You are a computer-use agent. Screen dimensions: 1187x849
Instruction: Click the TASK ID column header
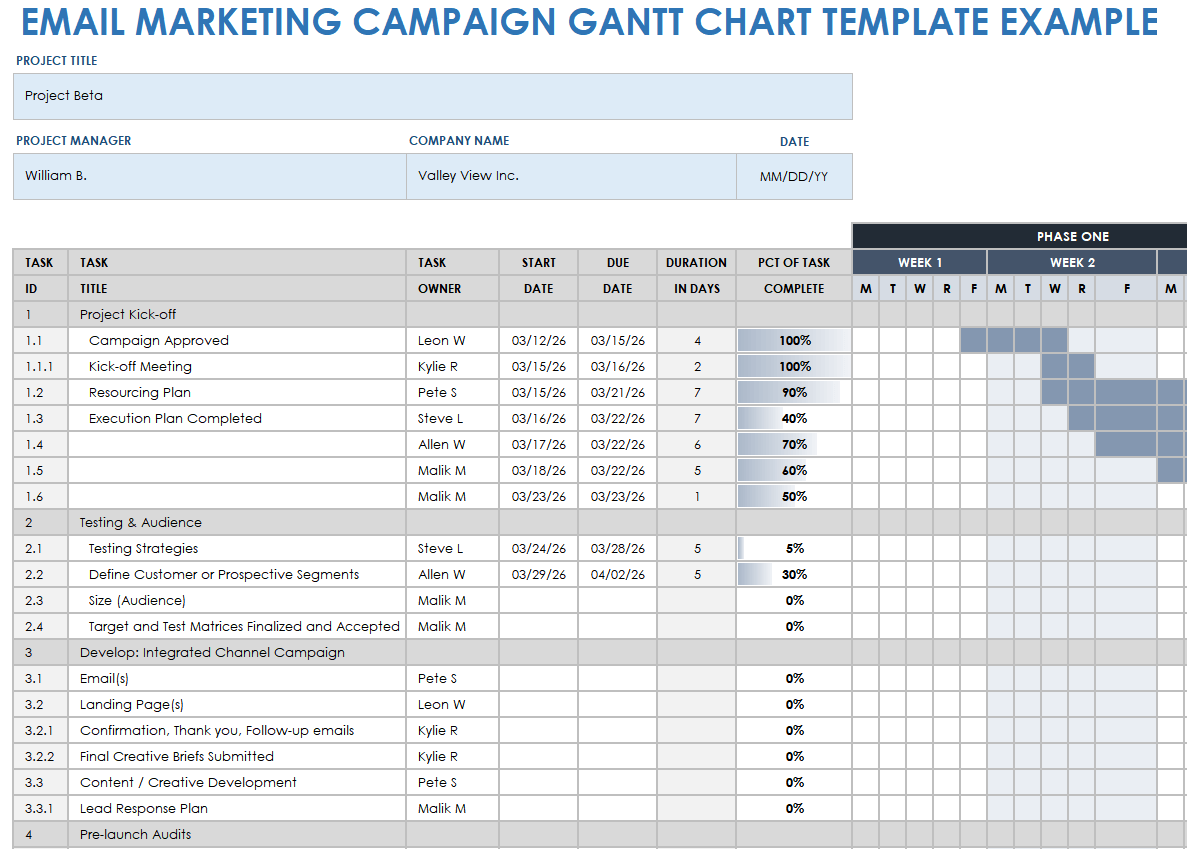coord(39,275)
